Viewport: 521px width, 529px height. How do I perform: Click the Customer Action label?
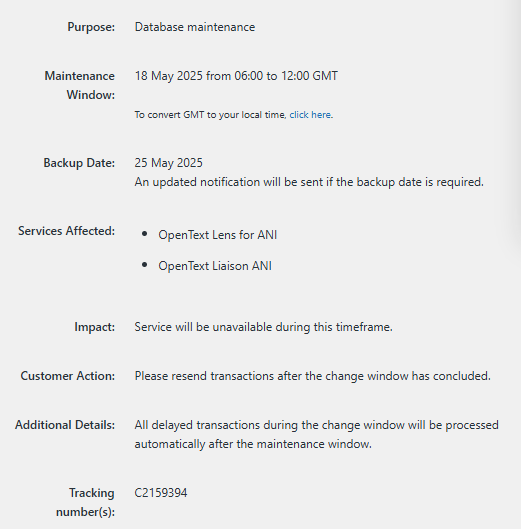[68, 376]
